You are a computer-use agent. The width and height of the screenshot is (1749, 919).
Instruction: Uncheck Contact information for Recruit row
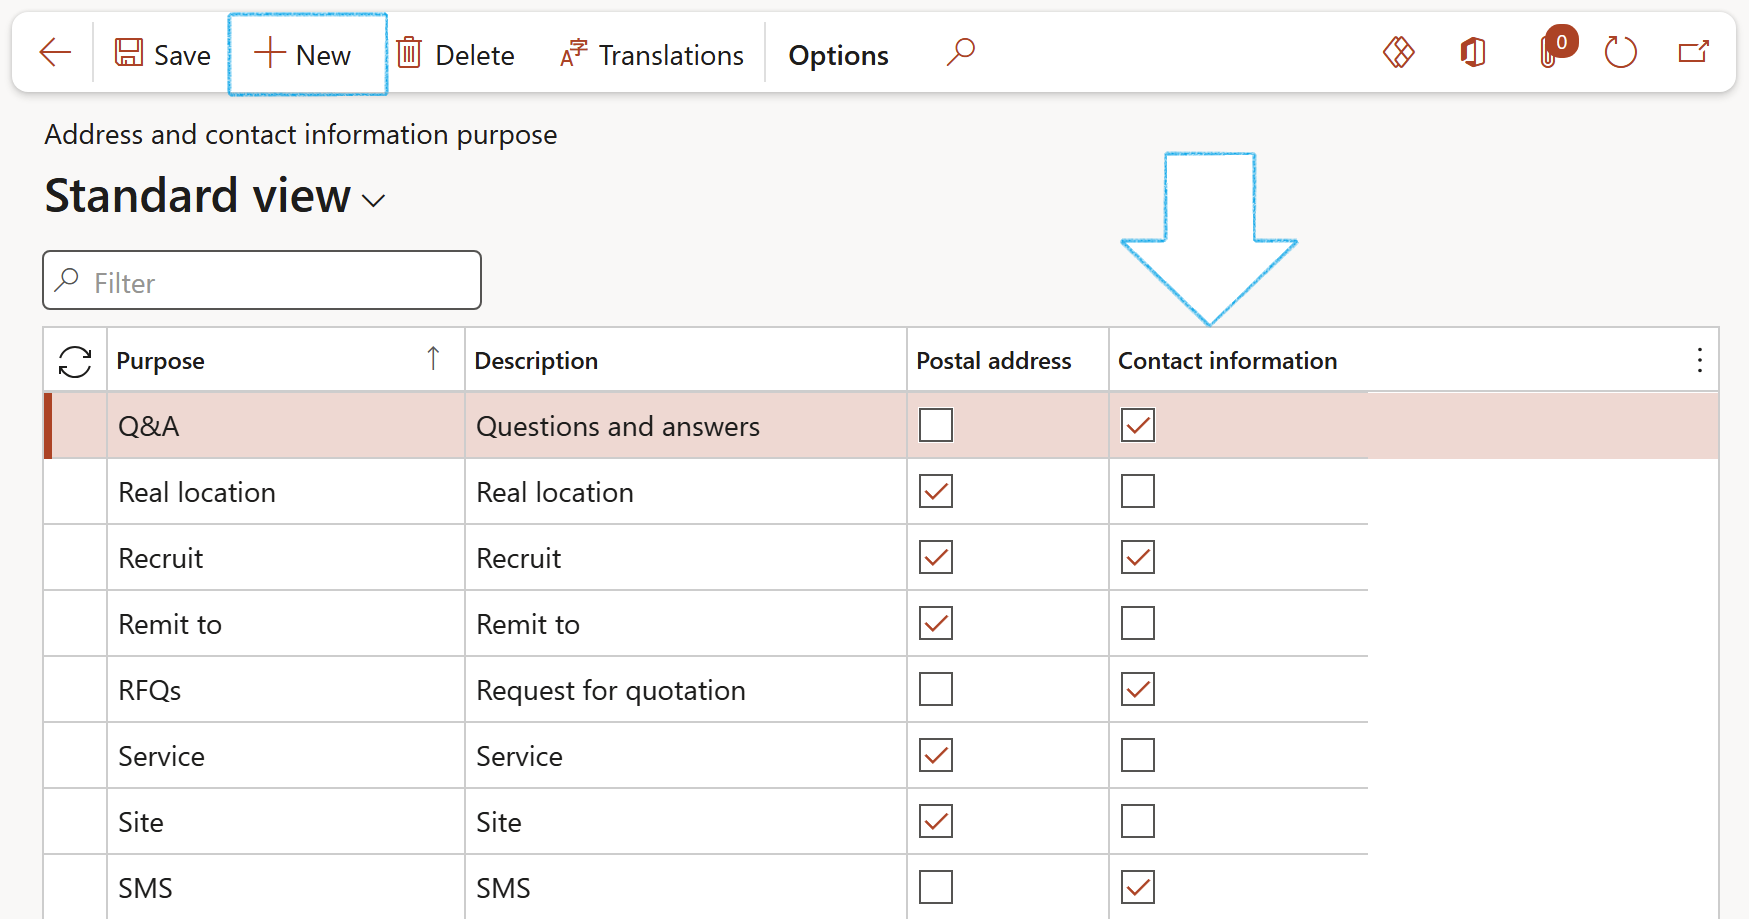pyautogui.click(x=1138, y=557)
